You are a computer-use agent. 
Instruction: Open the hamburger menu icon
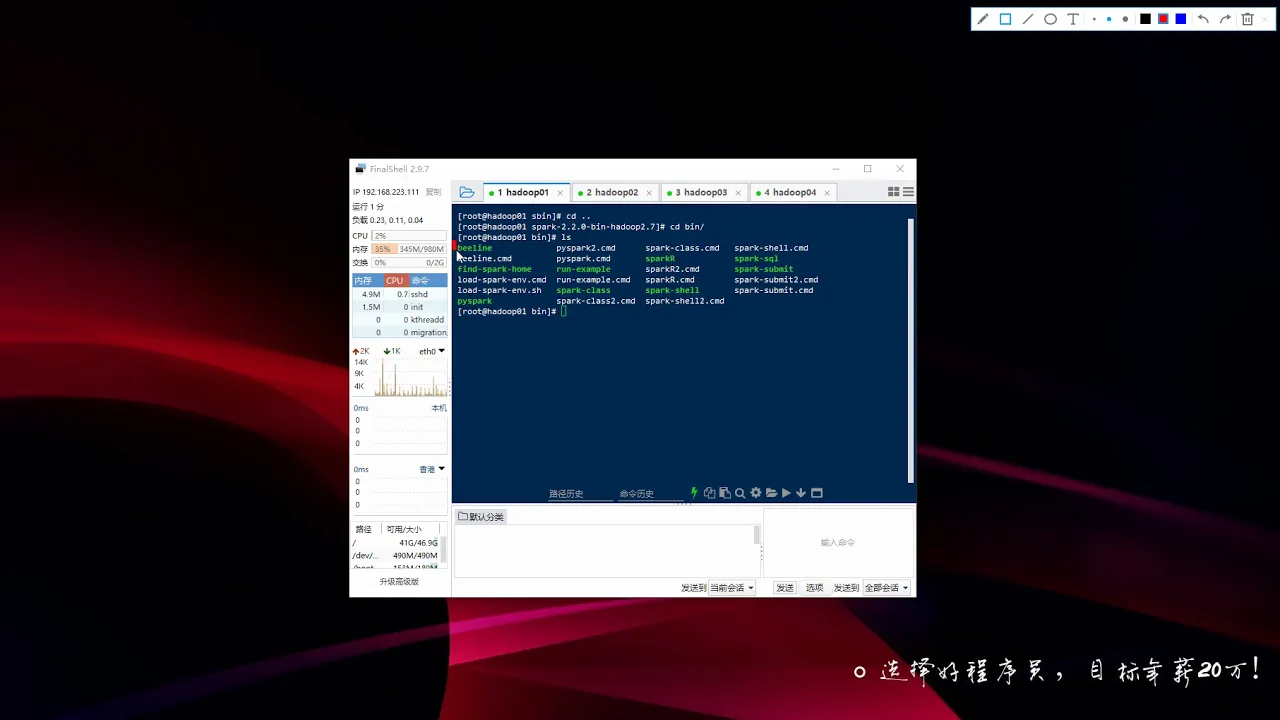click(x=908, y=192)
